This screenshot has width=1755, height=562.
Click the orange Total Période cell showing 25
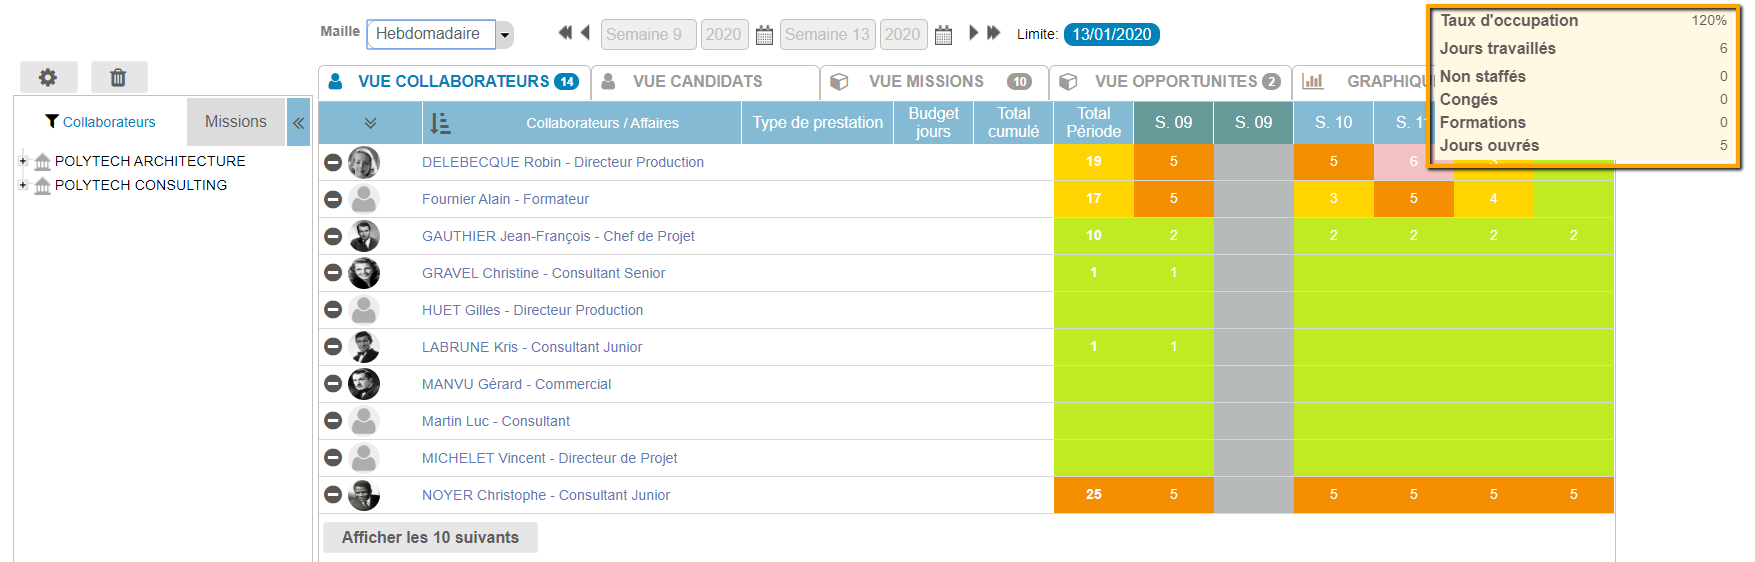[1093, 495]
